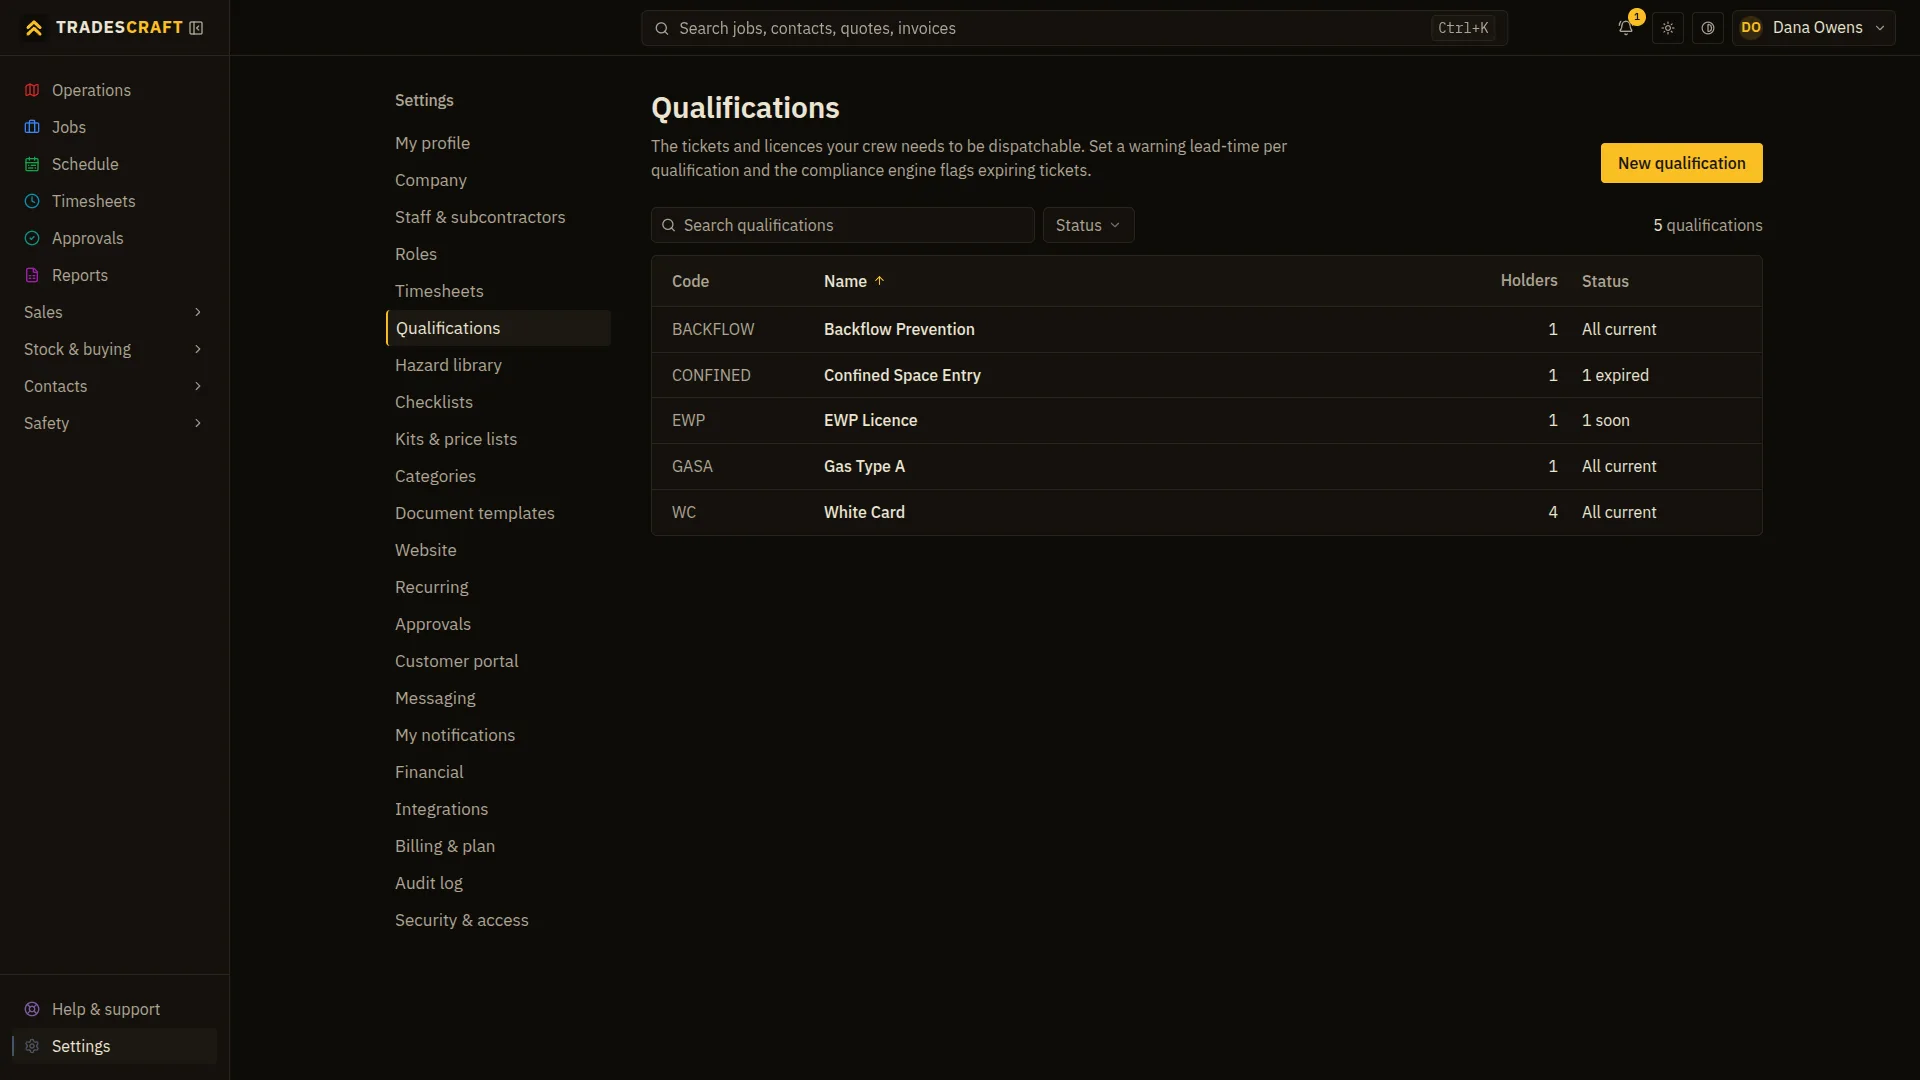Focus the Search qualifications field
Screen dimensions: 1920x1080
pyautogui.click(x=842, y=225)
